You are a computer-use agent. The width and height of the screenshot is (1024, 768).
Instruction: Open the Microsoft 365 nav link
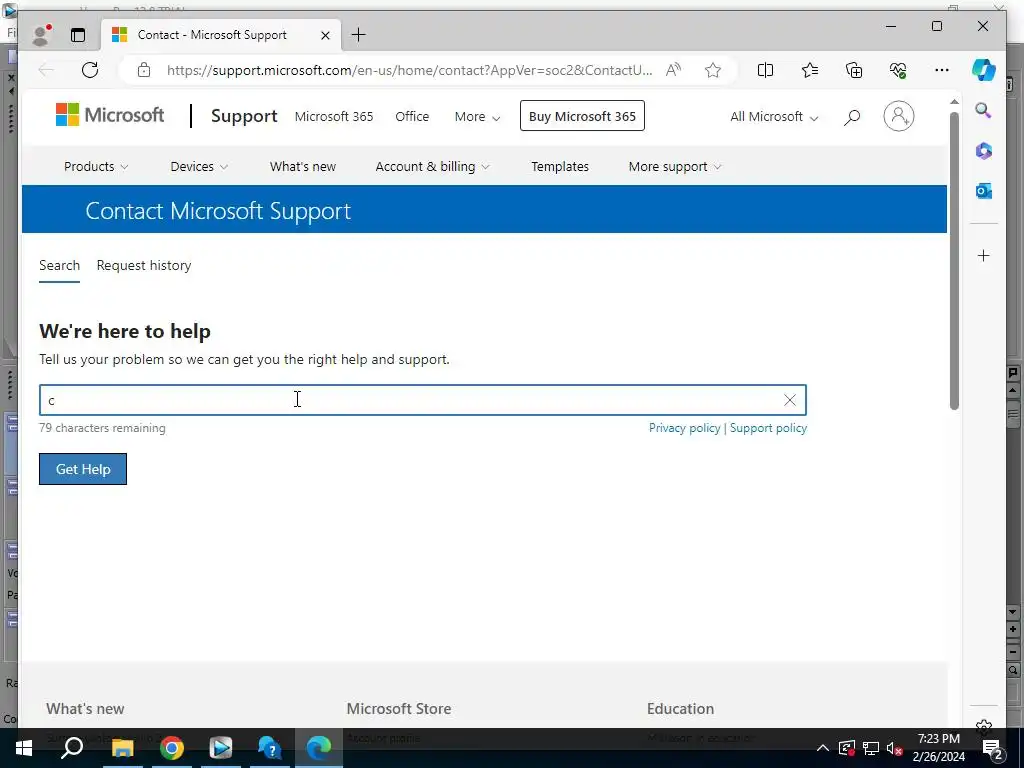(334, 116)
